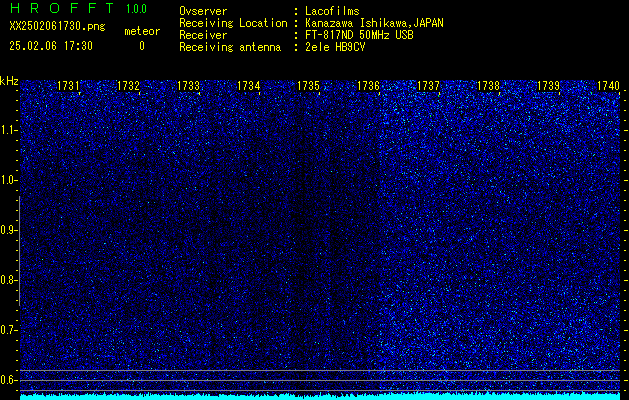
Task: Click filename XX2502061730.png
Action: (x=57, y=27)
